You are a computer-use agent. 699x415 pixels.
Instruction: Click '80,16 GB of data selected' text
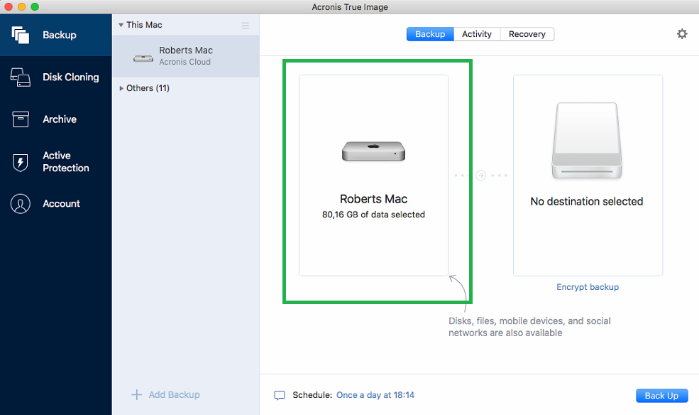click(x=374, y=214)
